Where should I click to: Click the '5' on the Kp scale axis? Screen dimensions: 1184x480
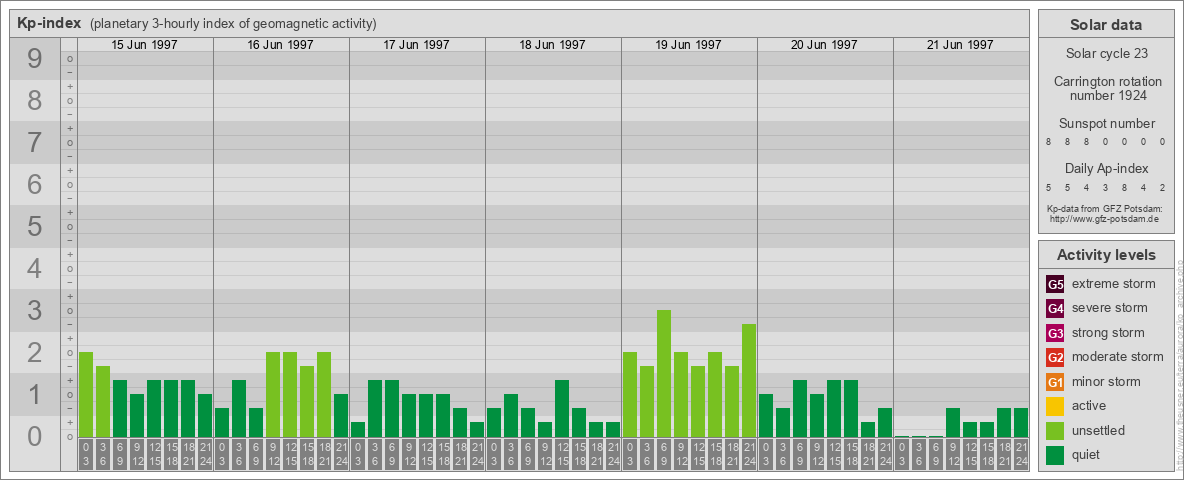click(35, 226)
